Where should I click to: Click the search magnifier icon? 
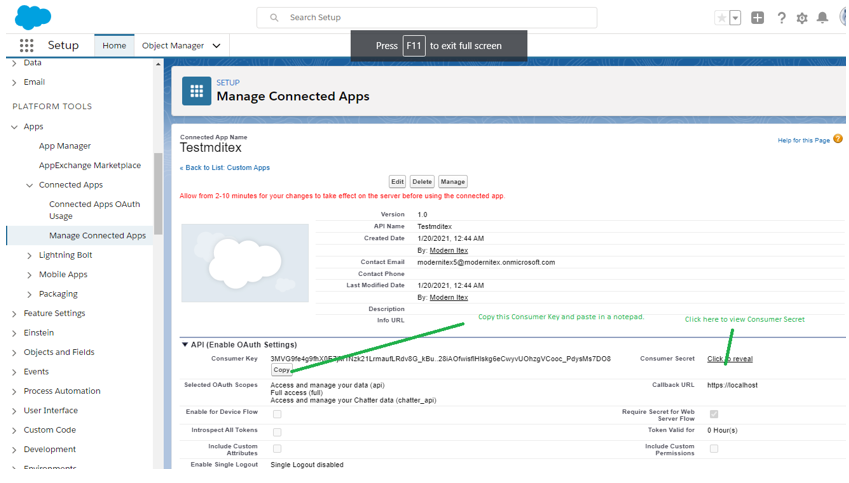tap(274, 18)
